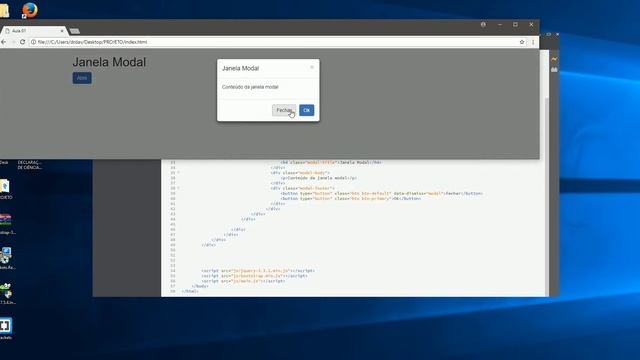The width and height of the screenshot is (640, 360).
Task: Bookmark the page with the star icon
Action: pyautogui.click(x=522, y=42)
